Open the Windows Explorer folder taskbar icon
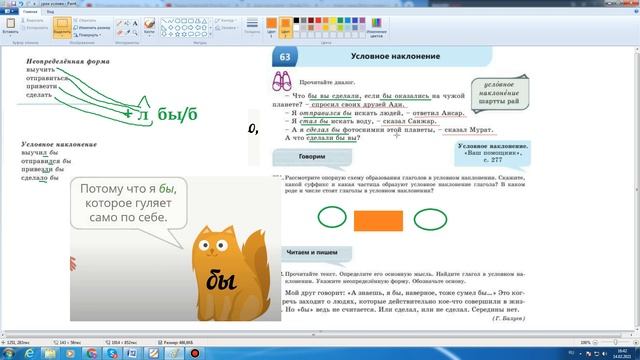The height and width of the screenshot is (360, 640). click(50, 353)
